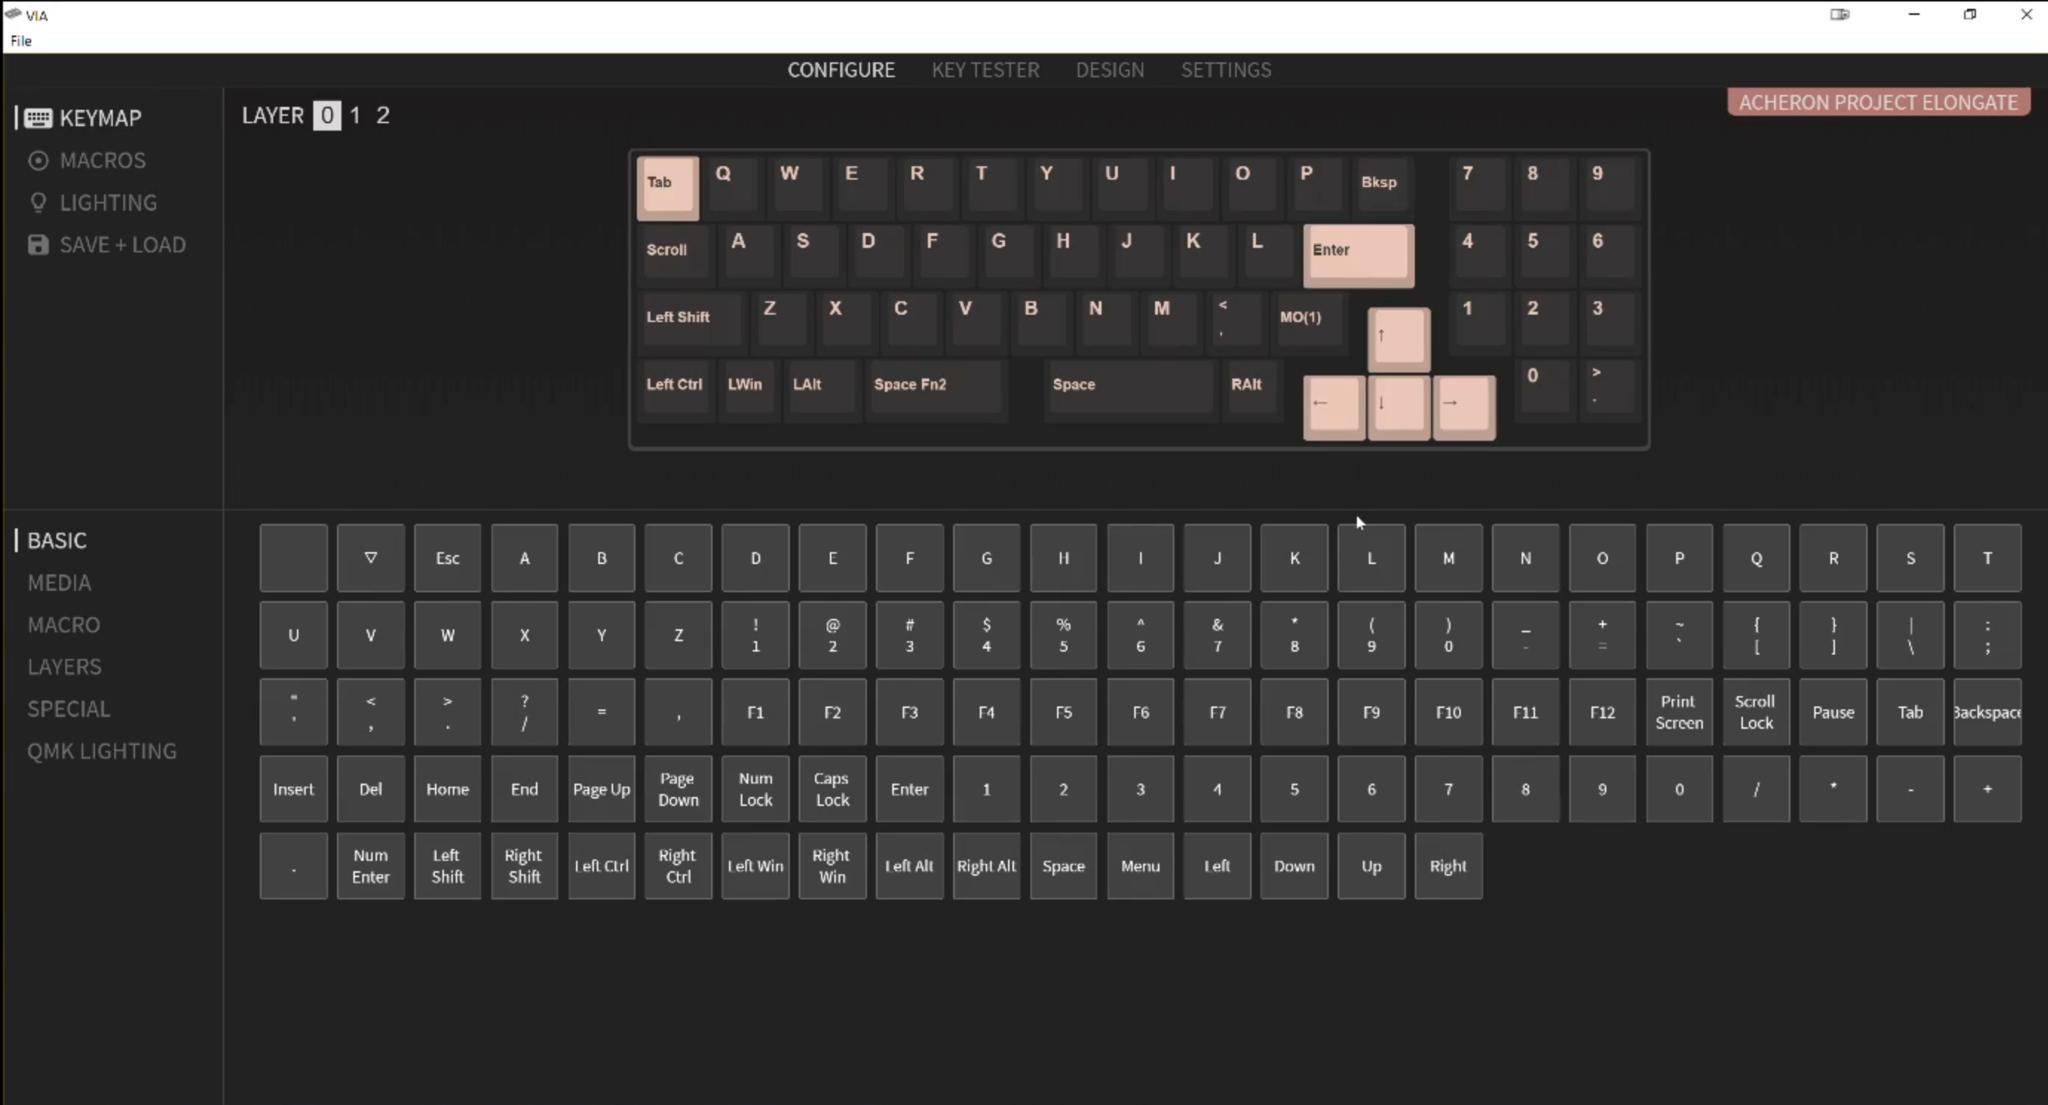Open the Media keycode category

click(x=59, y=583)
